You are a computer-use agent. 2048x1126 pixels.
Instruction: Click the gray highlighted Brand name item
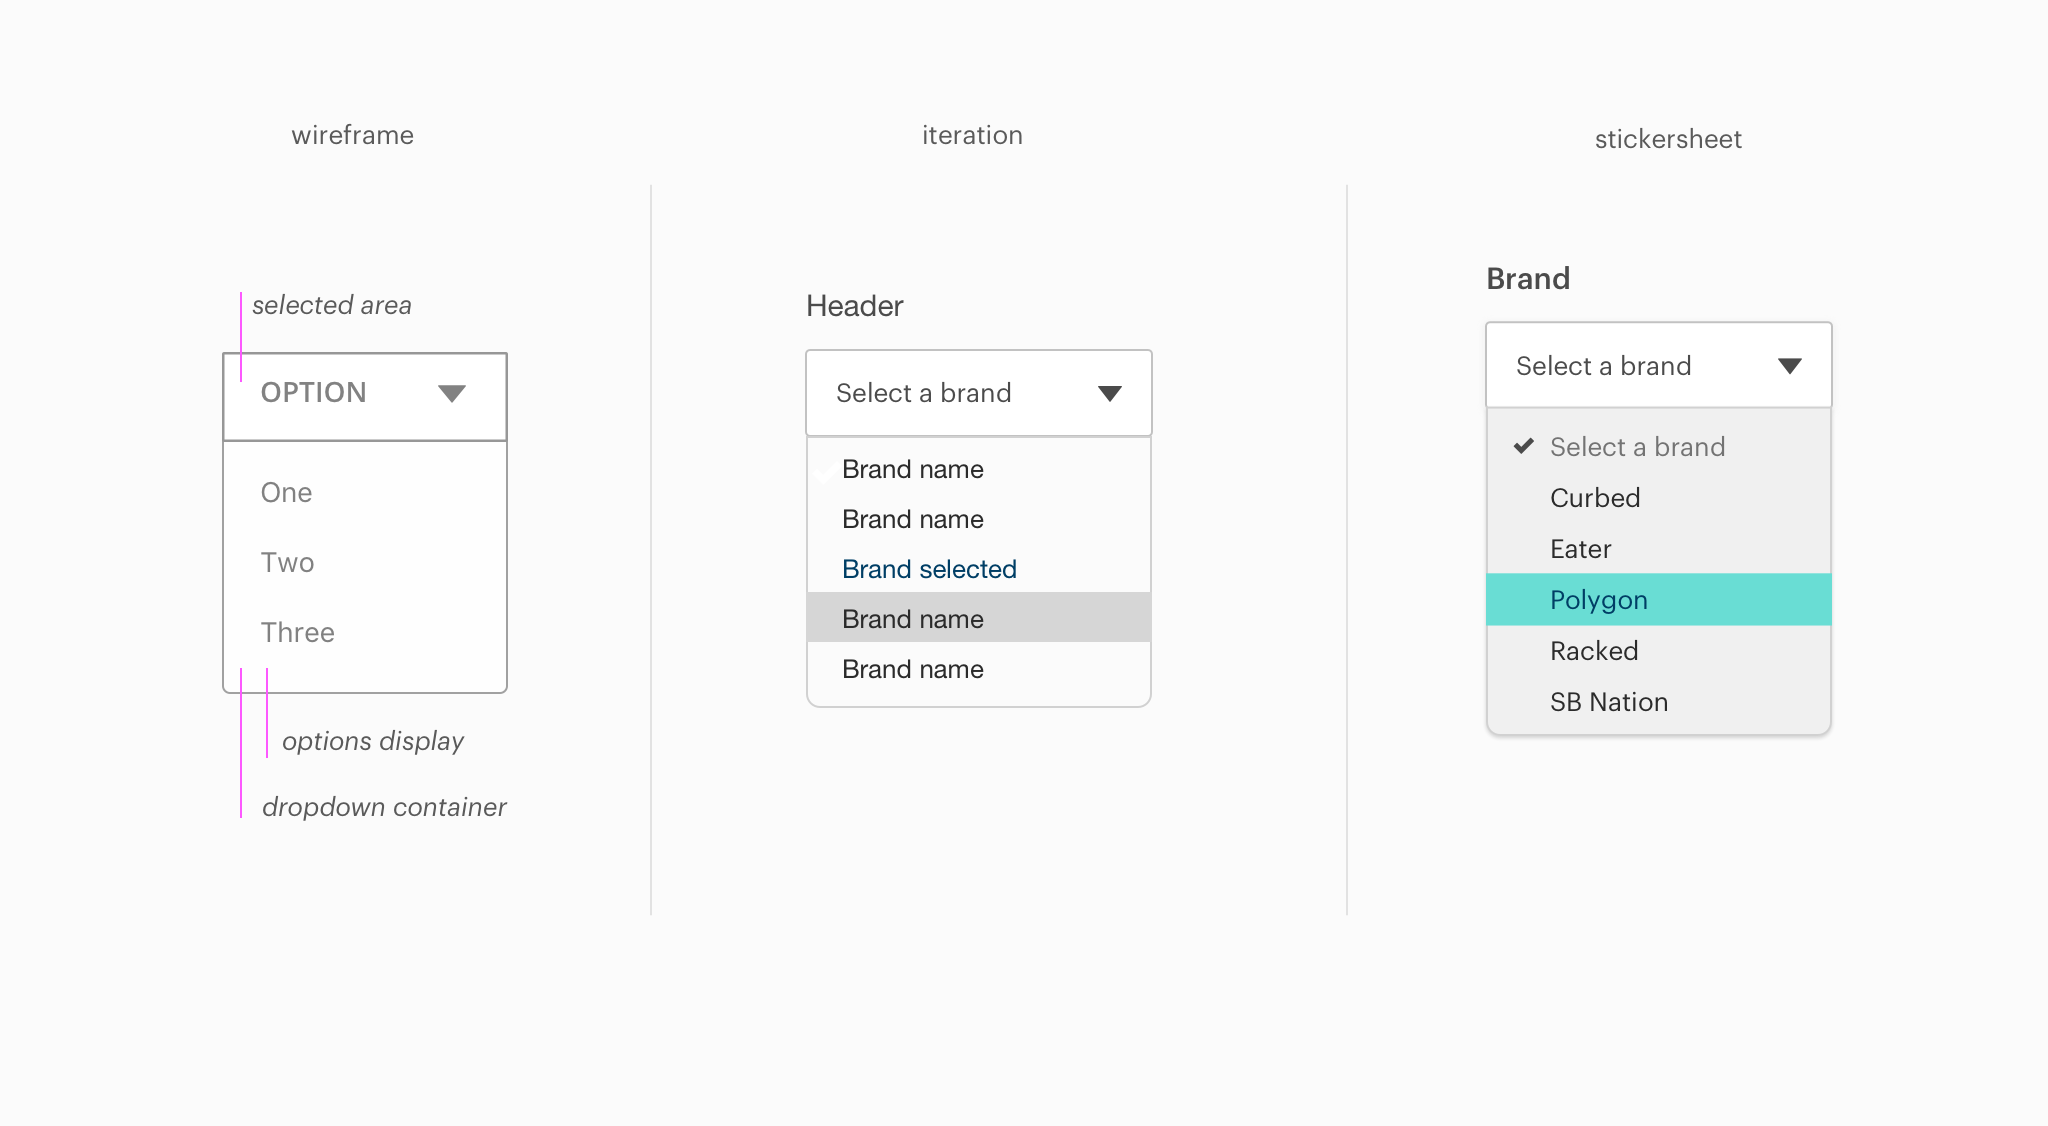[979, 618]
